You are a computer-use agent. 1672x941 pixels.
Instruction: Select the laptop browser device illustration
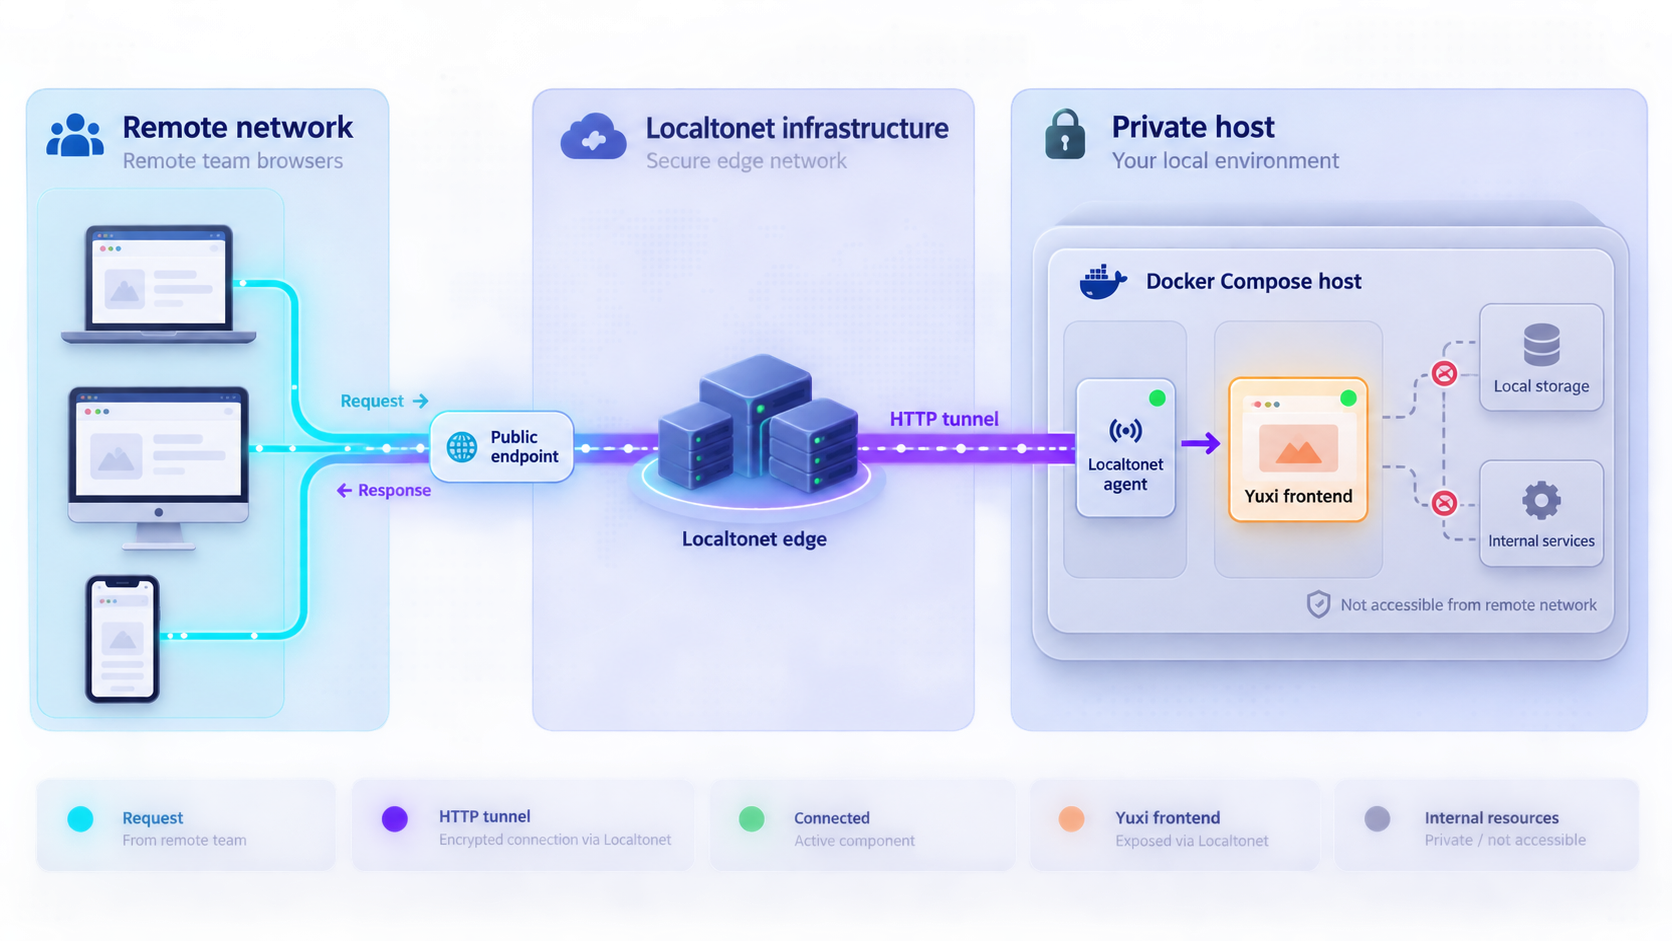(x=159, y=285)
